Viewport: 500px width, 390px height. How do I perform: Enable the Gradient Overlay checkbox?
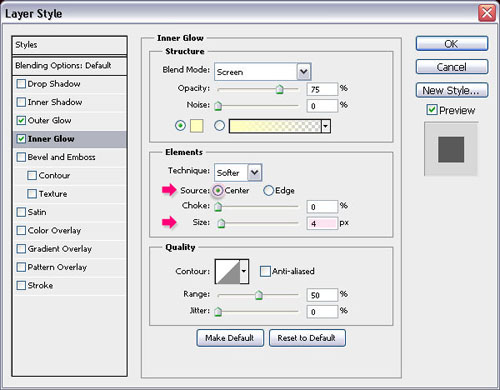(x=21, y=249)
